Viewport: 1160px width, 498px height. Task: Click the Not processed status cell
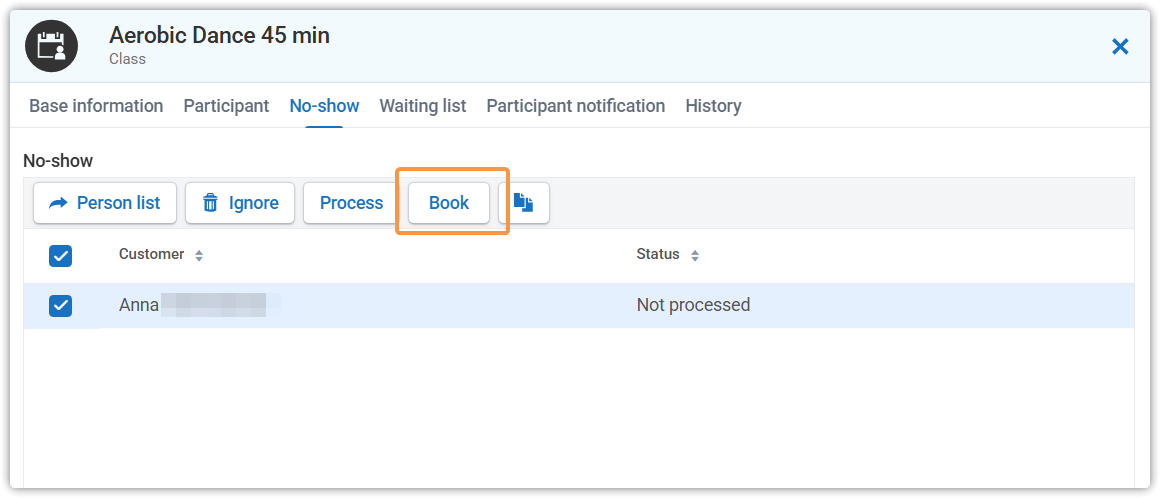693,306
